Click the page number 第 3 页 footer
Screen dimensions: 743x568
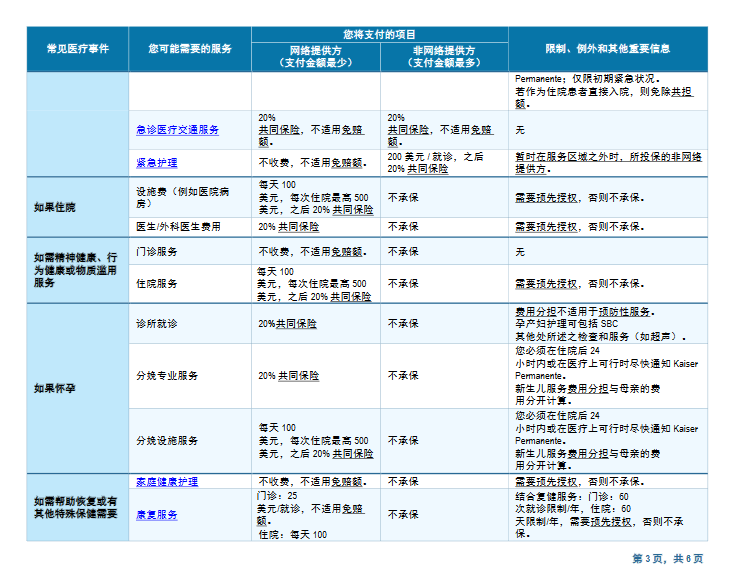point(649,558)
